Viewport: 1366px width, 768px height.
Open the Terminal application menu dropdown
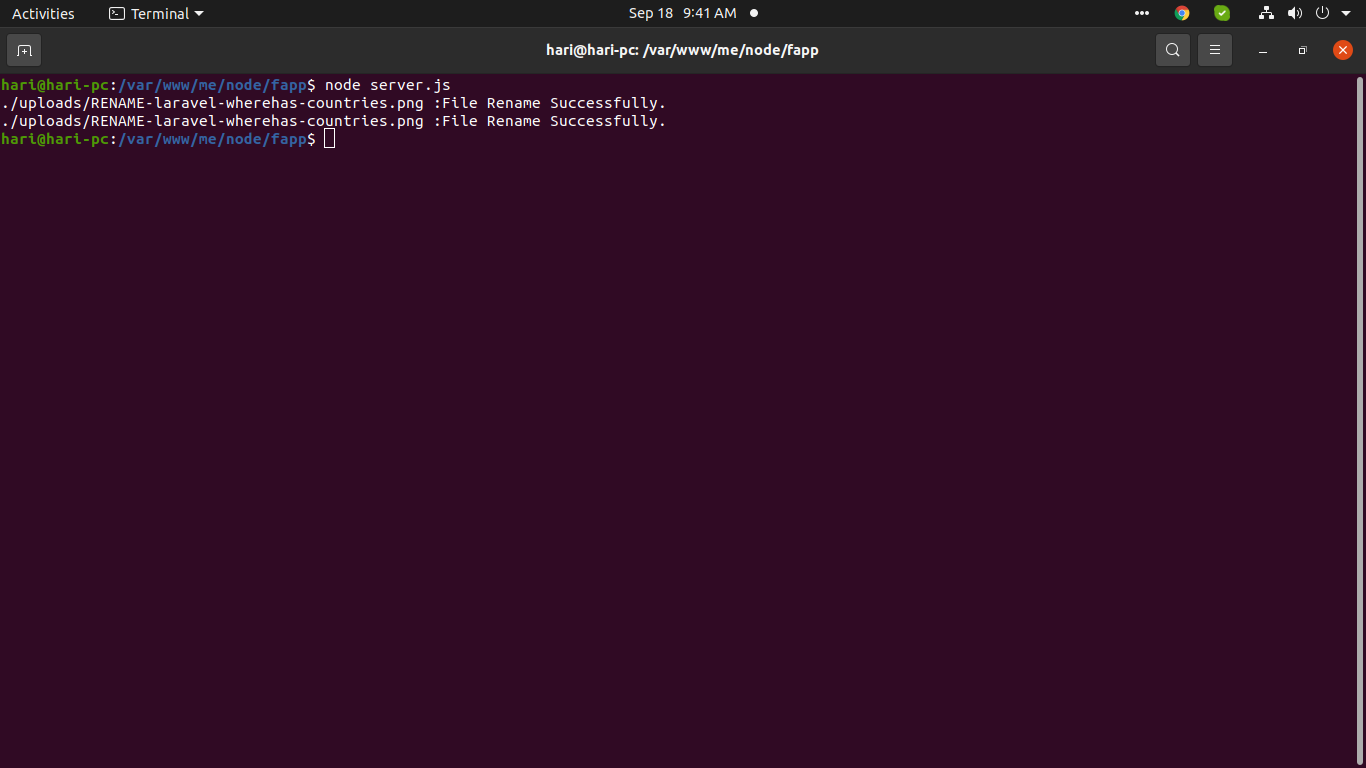coord(155,13)
